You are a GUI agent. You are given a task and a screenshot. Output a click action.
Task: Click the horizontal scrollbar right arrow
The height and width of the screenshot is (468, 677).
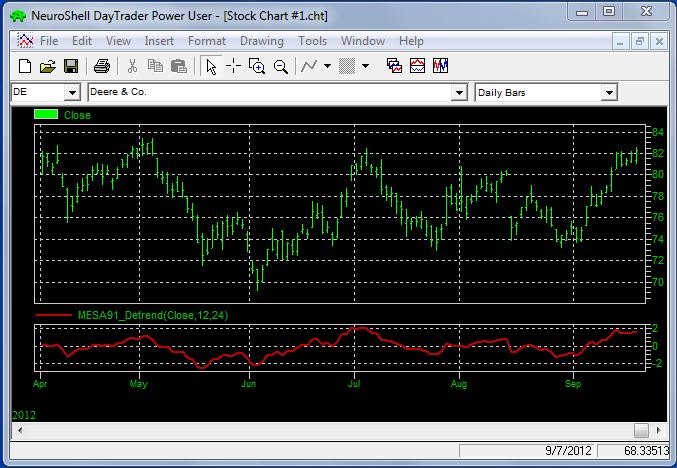coord(658,430)
